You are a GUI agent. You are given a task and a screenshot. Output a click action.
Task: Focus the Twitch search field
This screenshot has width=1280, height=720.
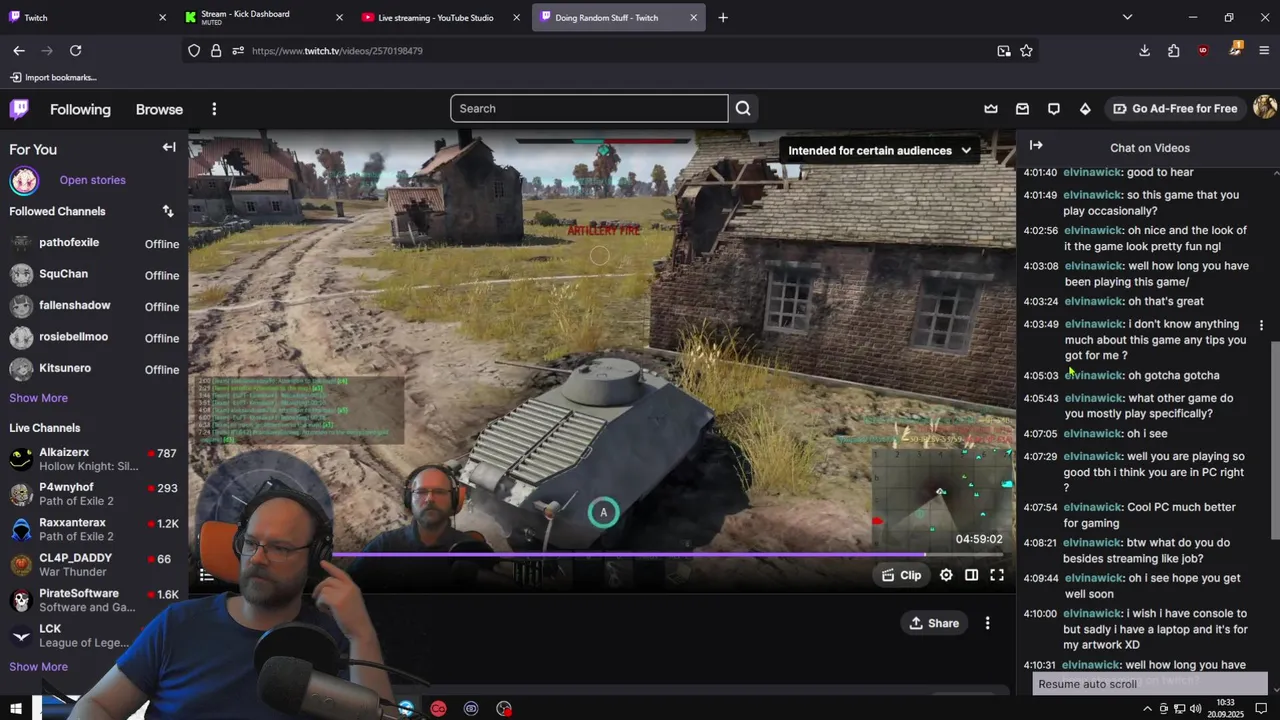589,108
